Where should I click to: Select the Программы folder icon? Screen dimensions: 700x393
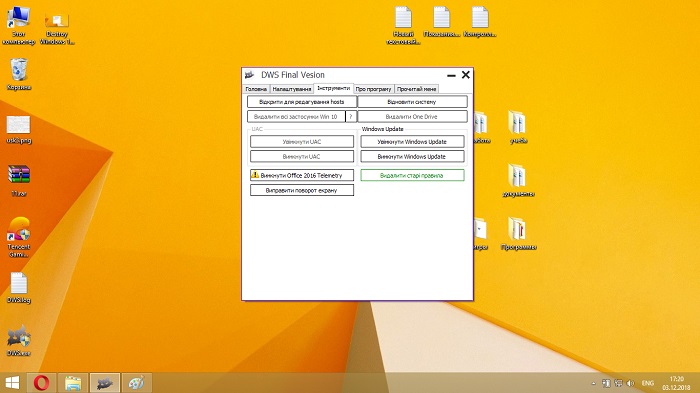518,234
